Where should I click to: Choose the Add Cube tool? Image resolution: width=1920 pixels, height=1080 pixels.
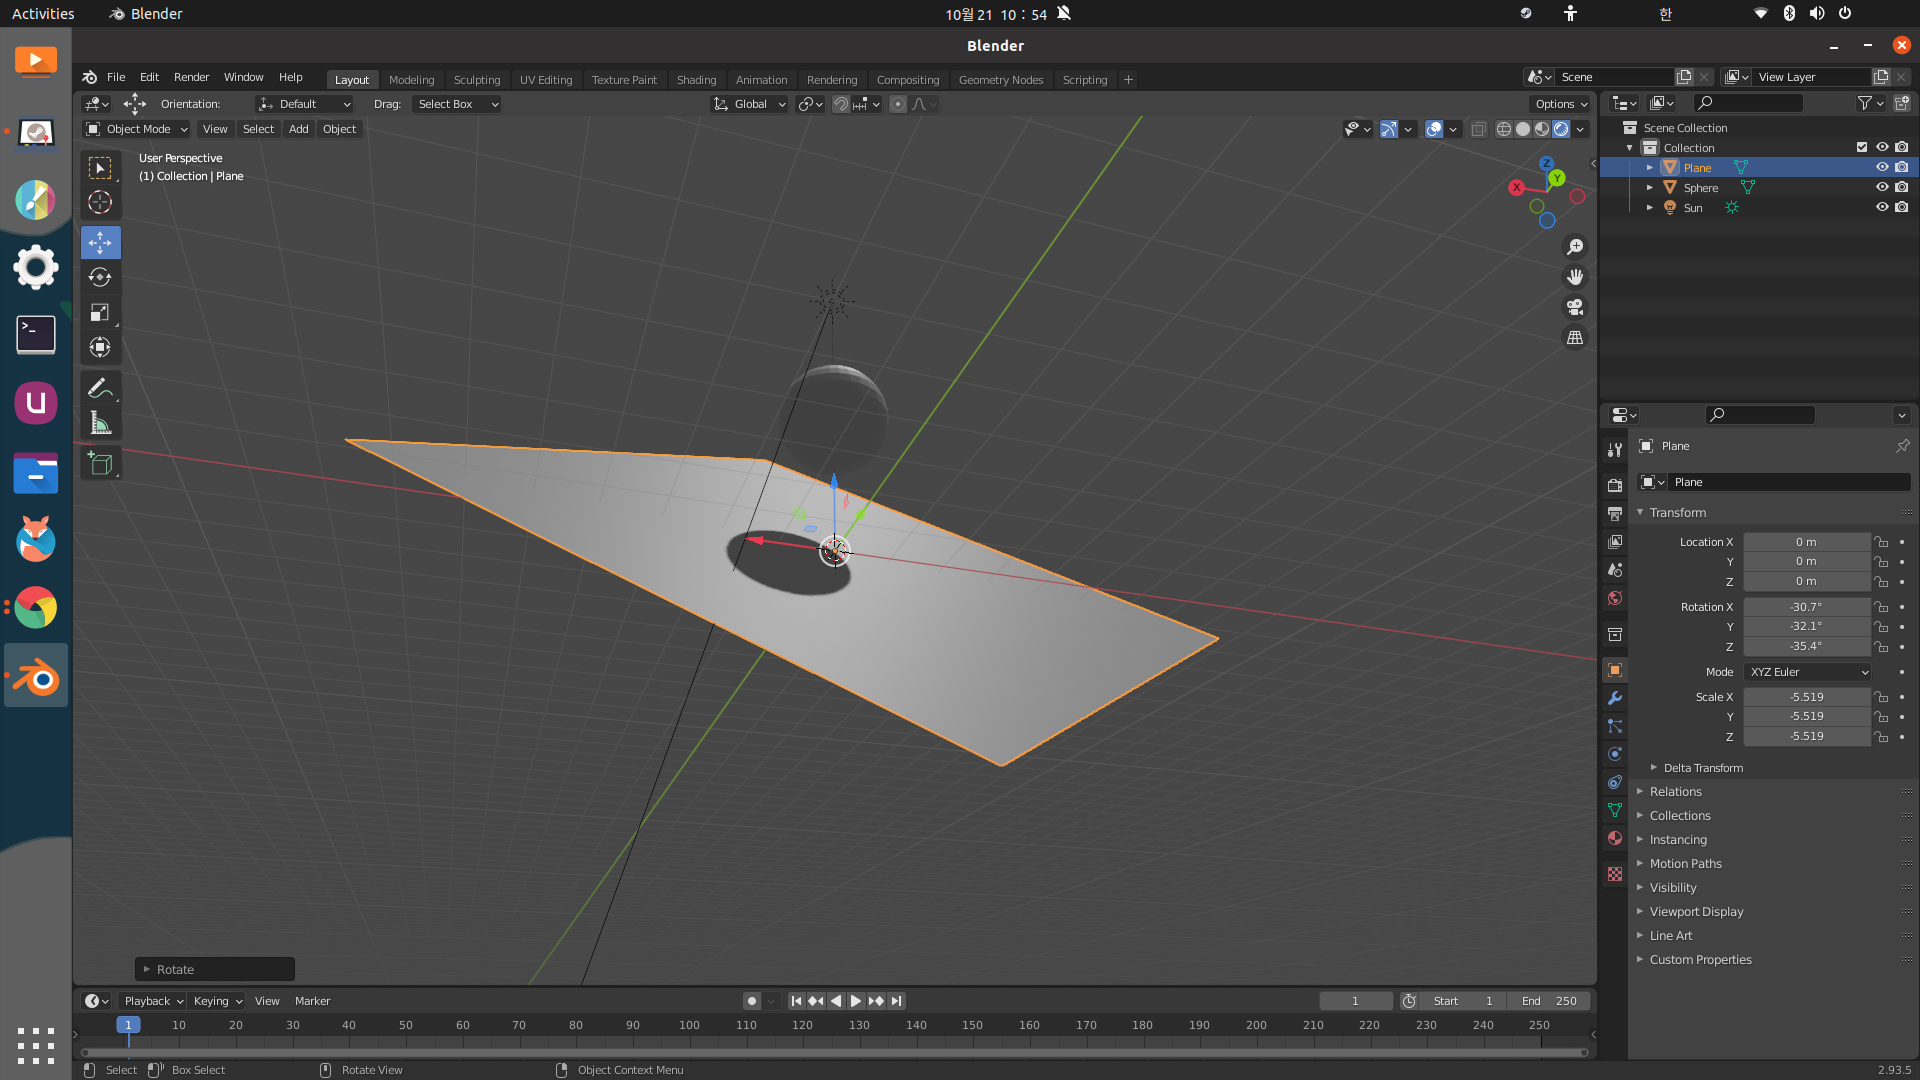[x=100, y=463]
